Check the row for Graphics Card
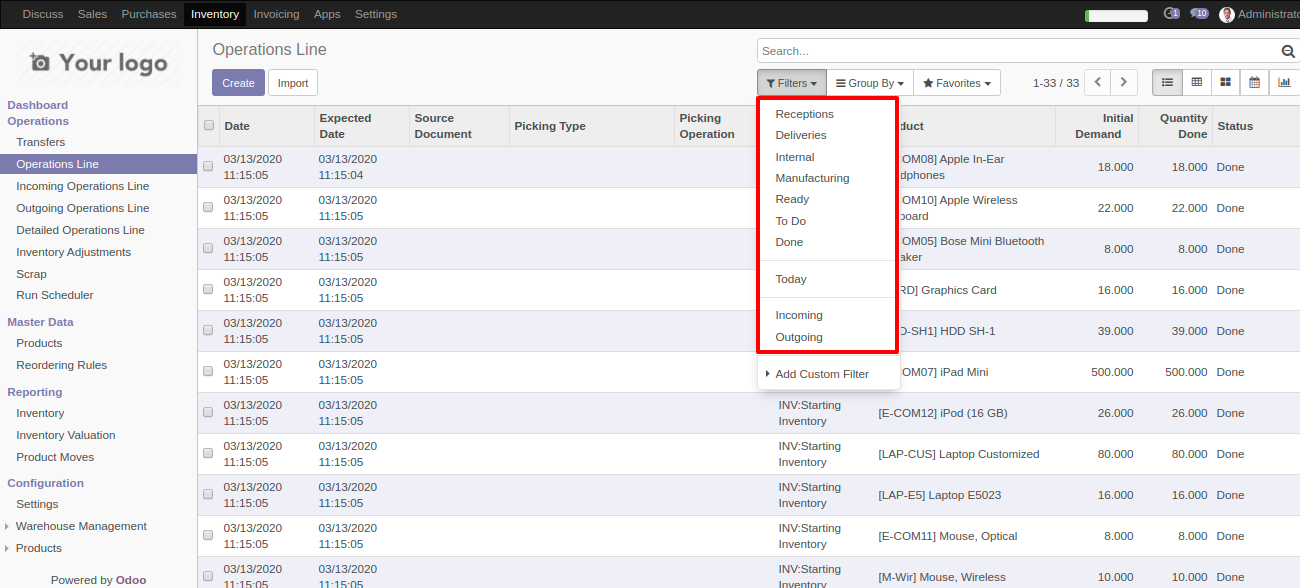 208,290
